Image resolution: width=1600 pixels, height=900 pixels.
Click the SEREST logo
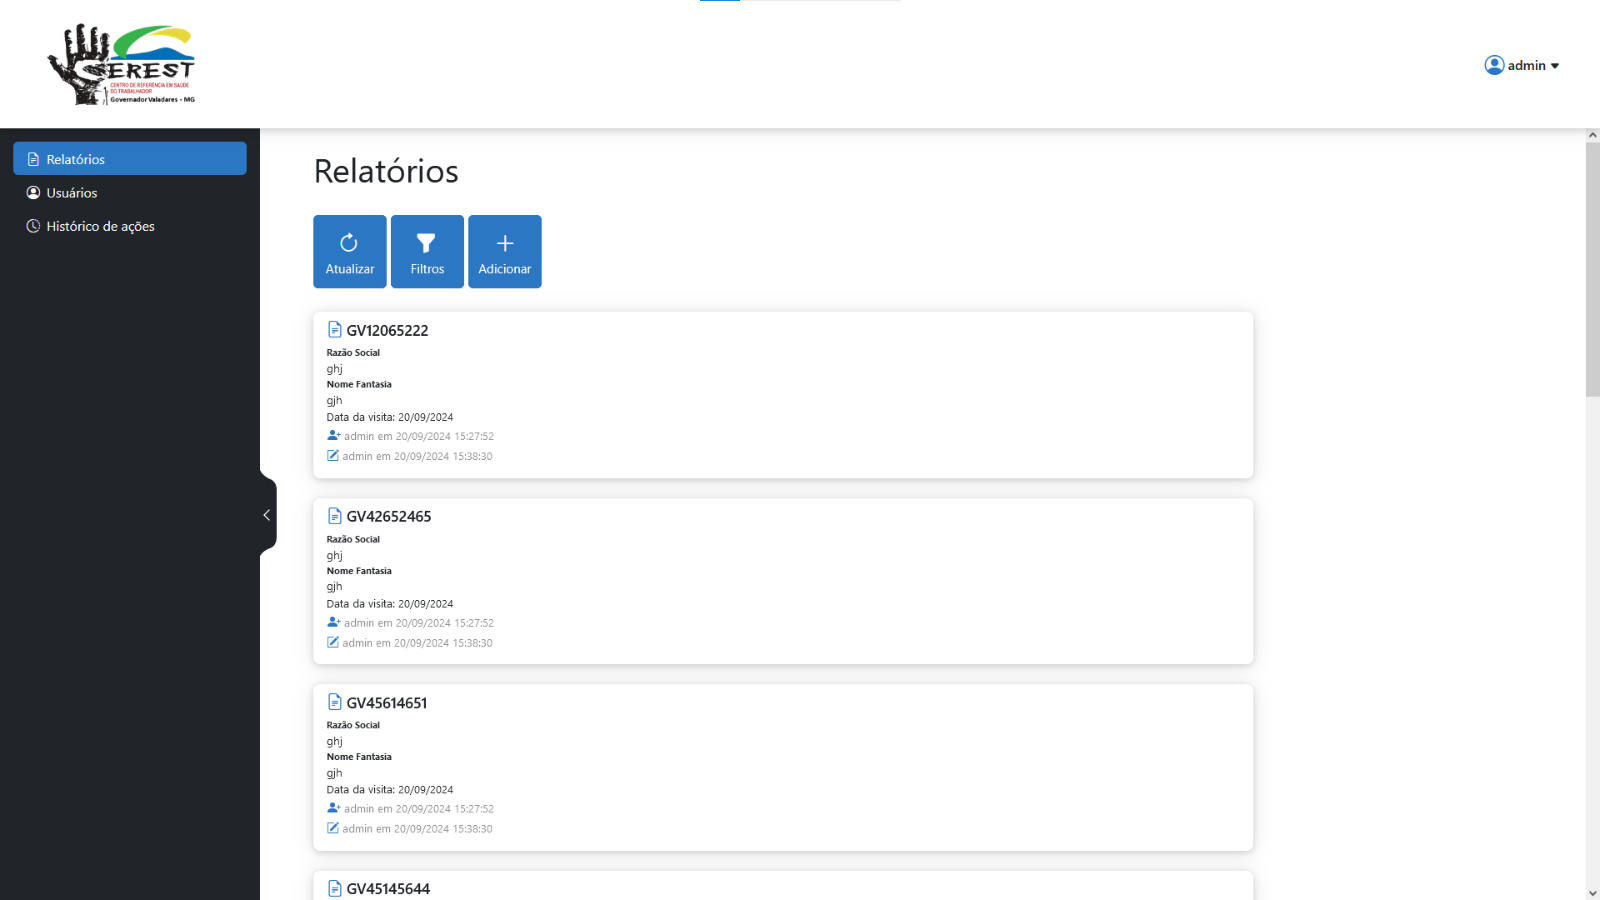[122, 65]
